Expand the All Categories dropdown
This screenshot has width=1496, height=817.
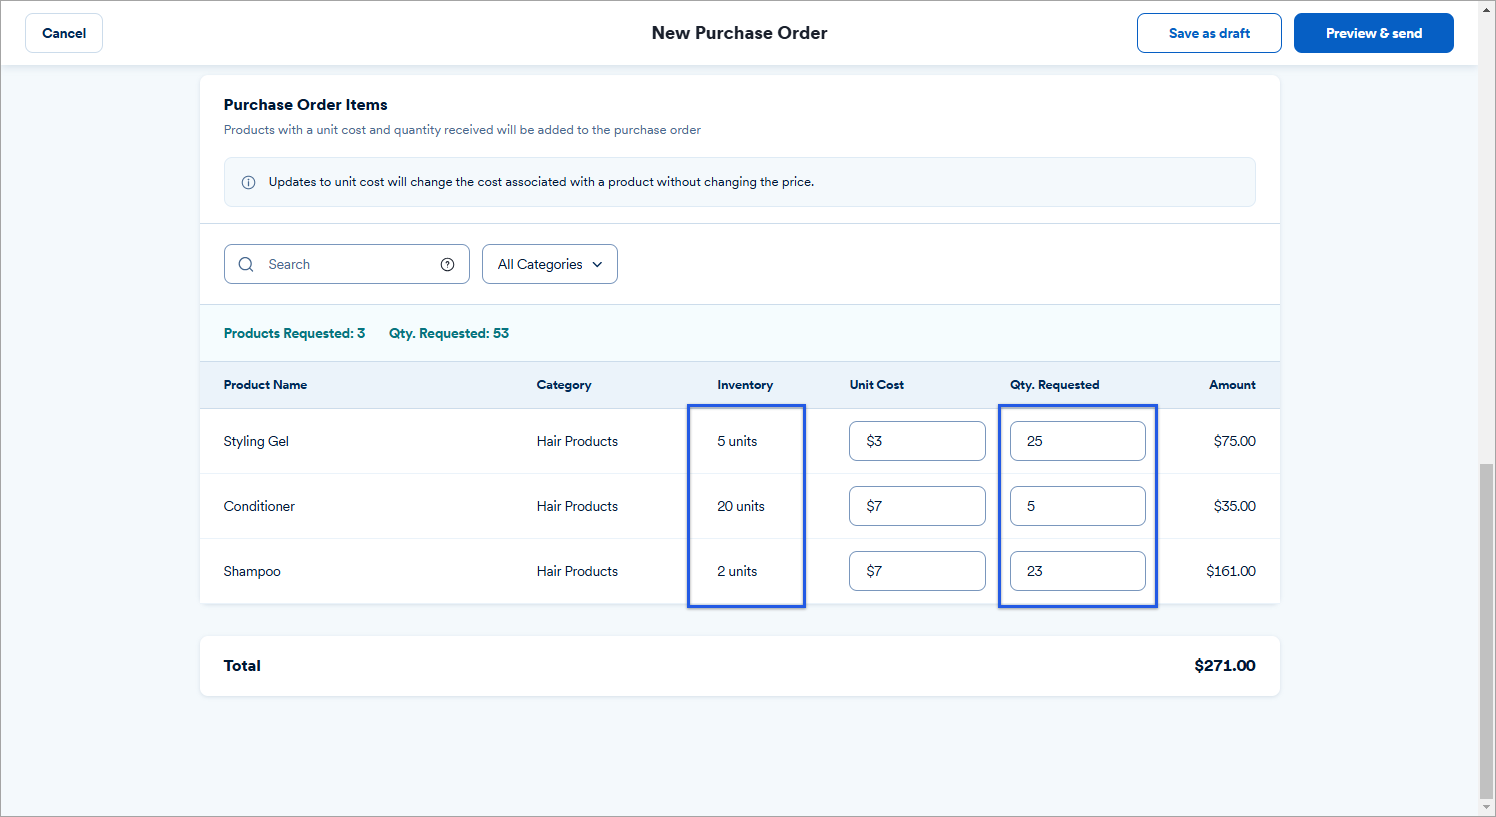click(x=550, y=264)
